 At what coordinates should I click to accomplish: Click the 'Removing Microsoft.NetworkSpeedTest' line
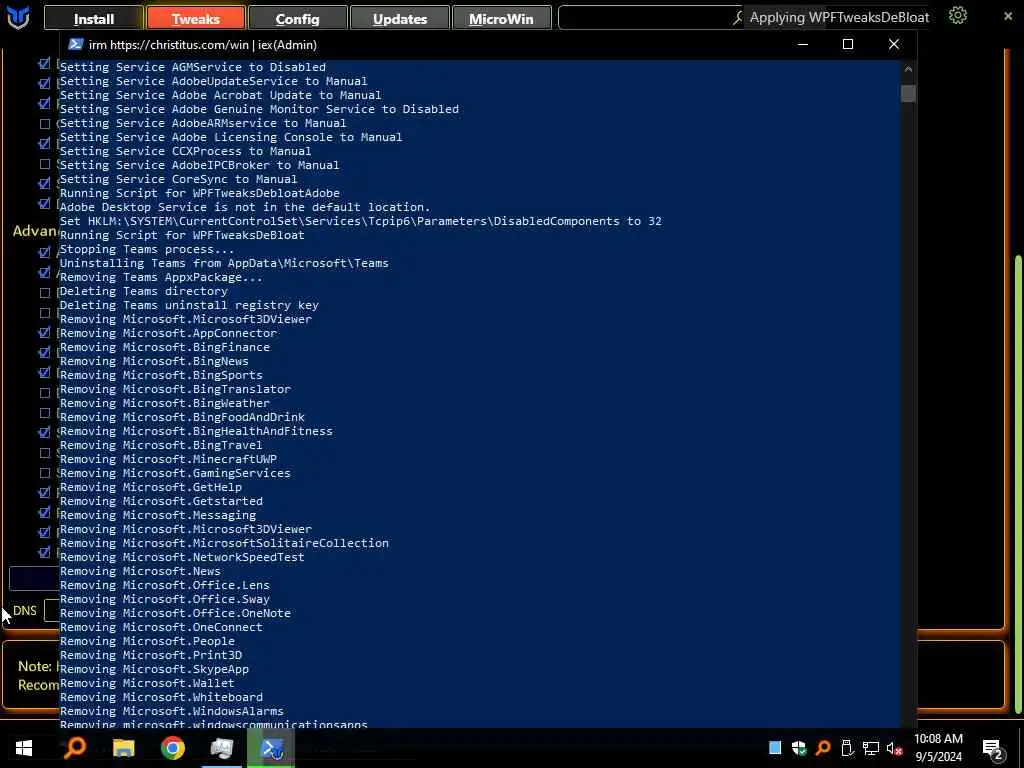[x=182, y=557]
